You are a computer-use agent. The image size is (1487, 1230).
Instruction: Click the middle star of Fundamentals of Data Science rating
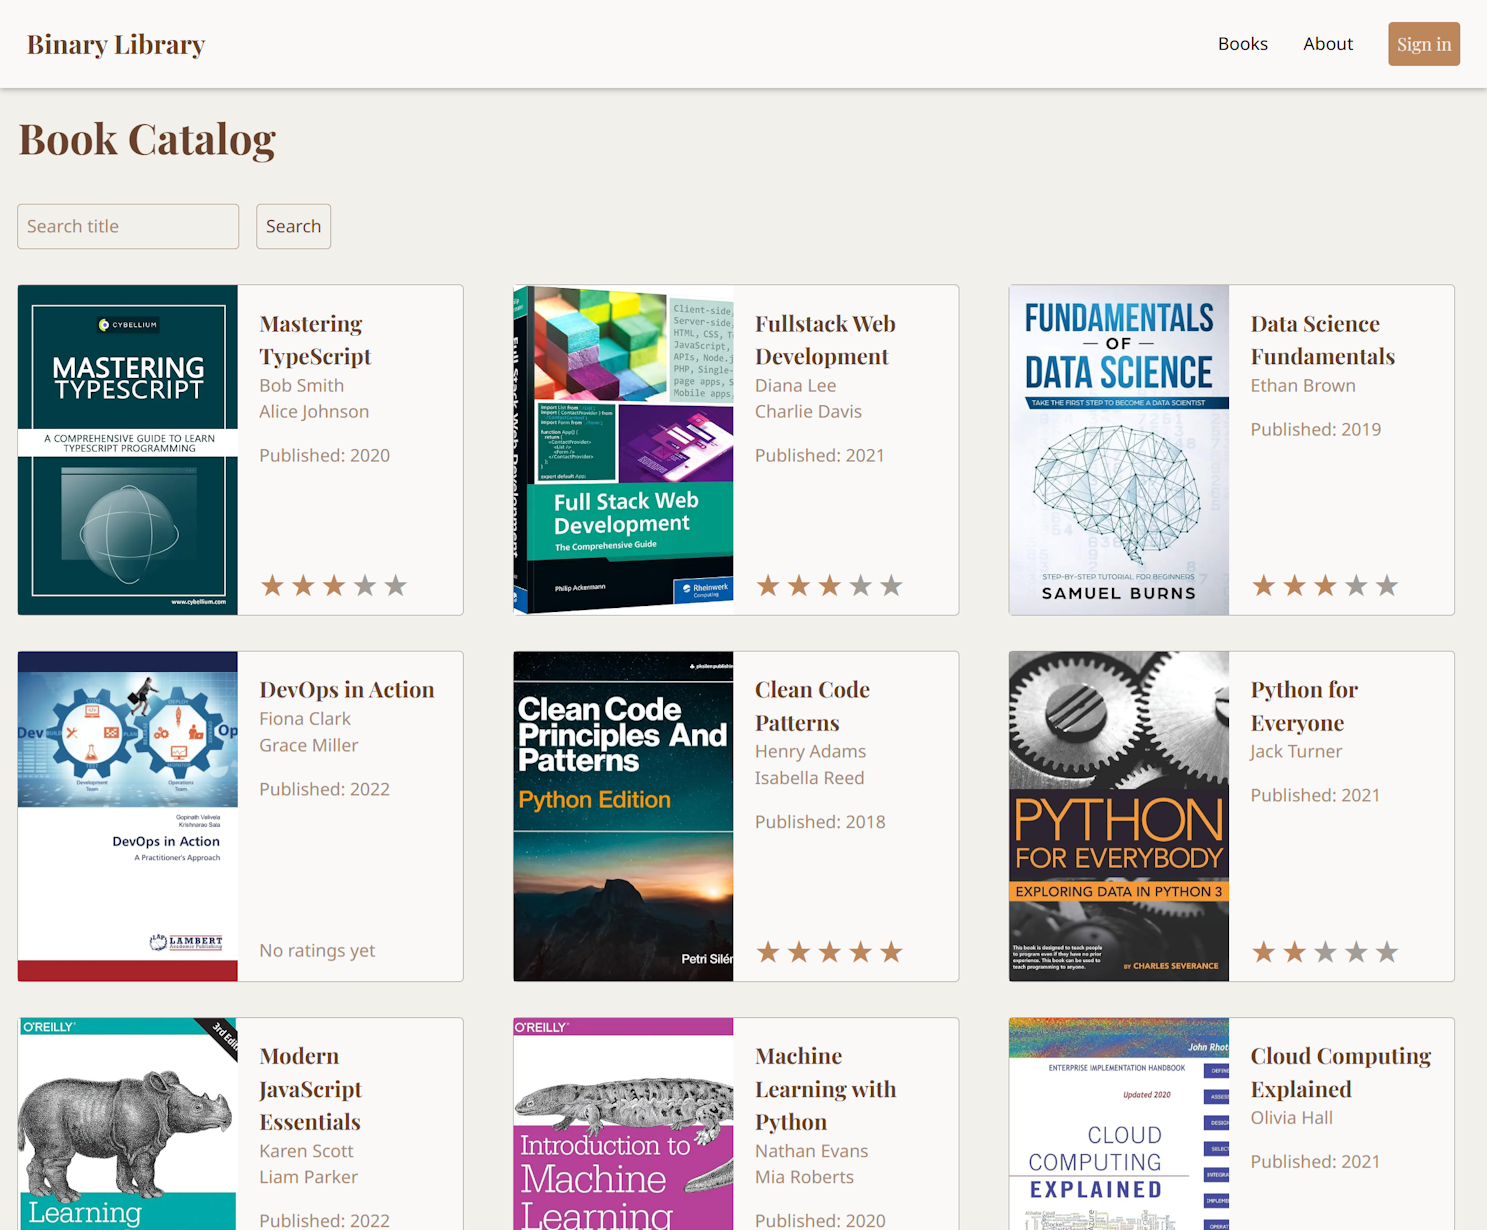pyautogui.click(x=1326, y=585)
